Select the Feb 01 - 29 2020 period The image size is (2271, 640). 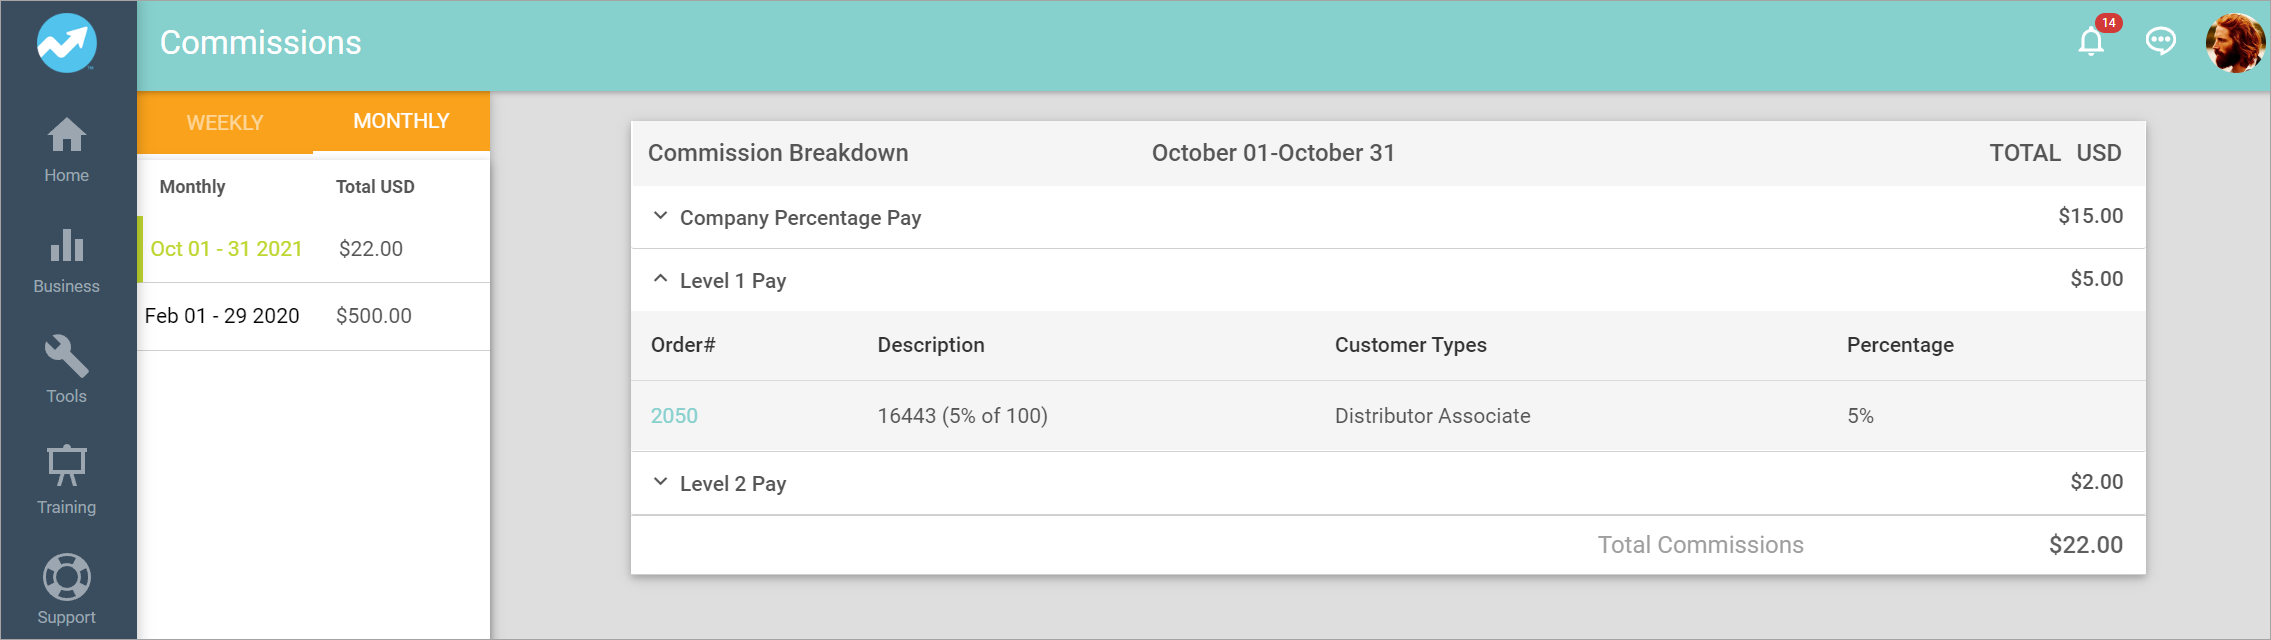click(222, 316)
